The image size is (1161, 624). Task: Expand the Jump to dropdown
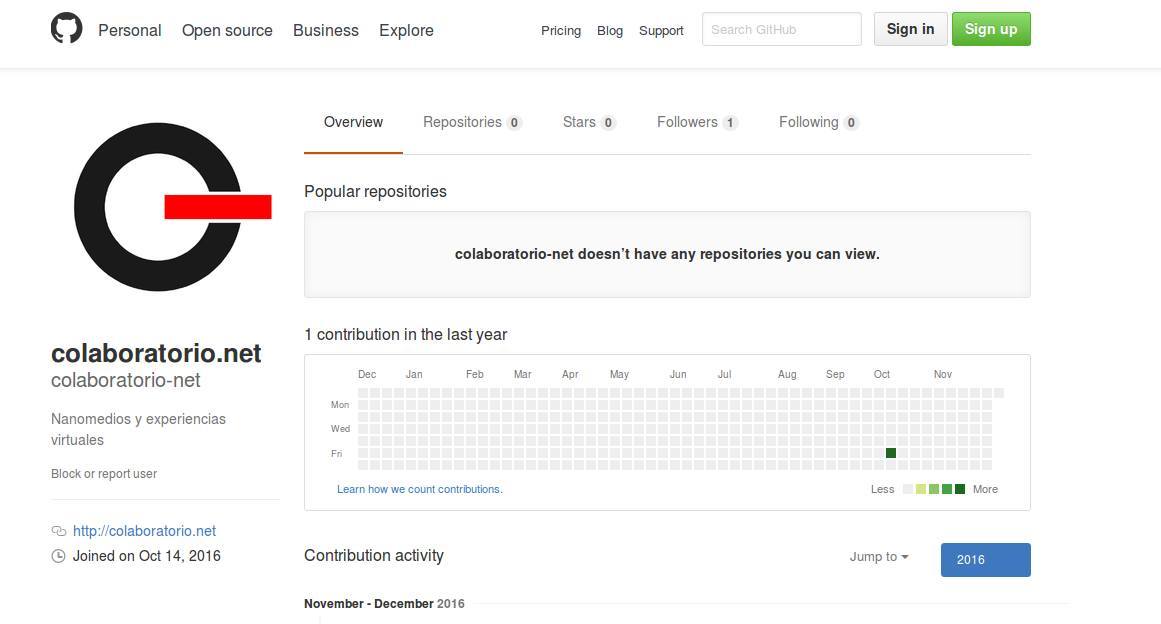tap(879, 557)
